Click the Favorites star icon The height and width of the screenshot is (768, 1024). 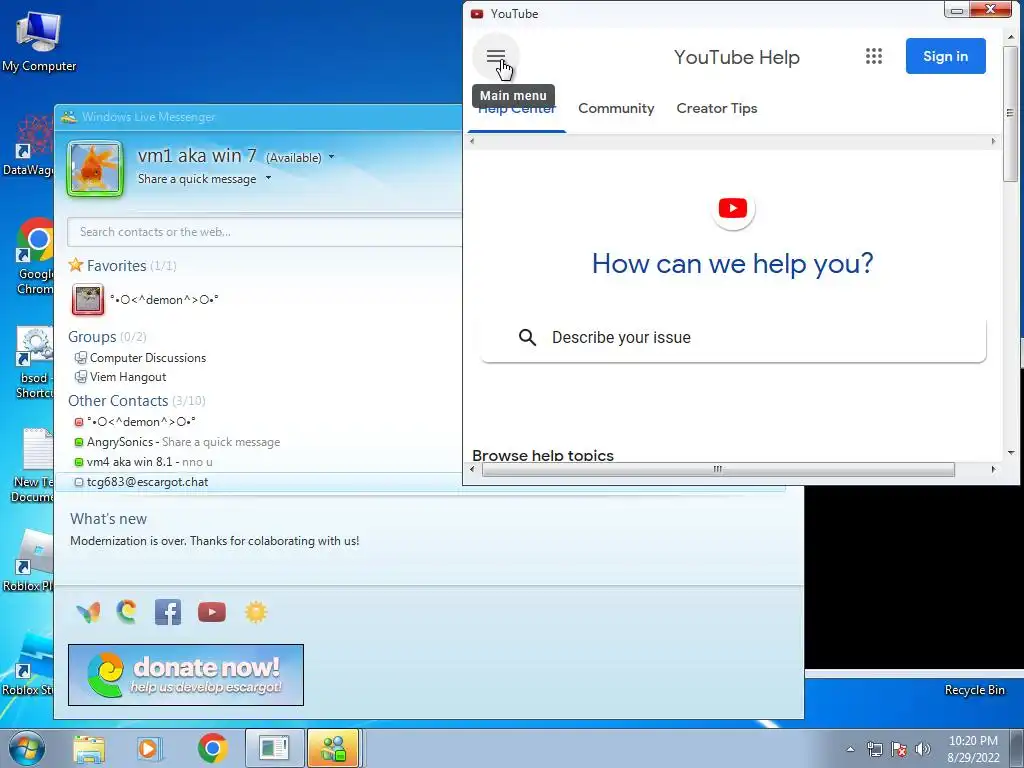coord(76,264)
